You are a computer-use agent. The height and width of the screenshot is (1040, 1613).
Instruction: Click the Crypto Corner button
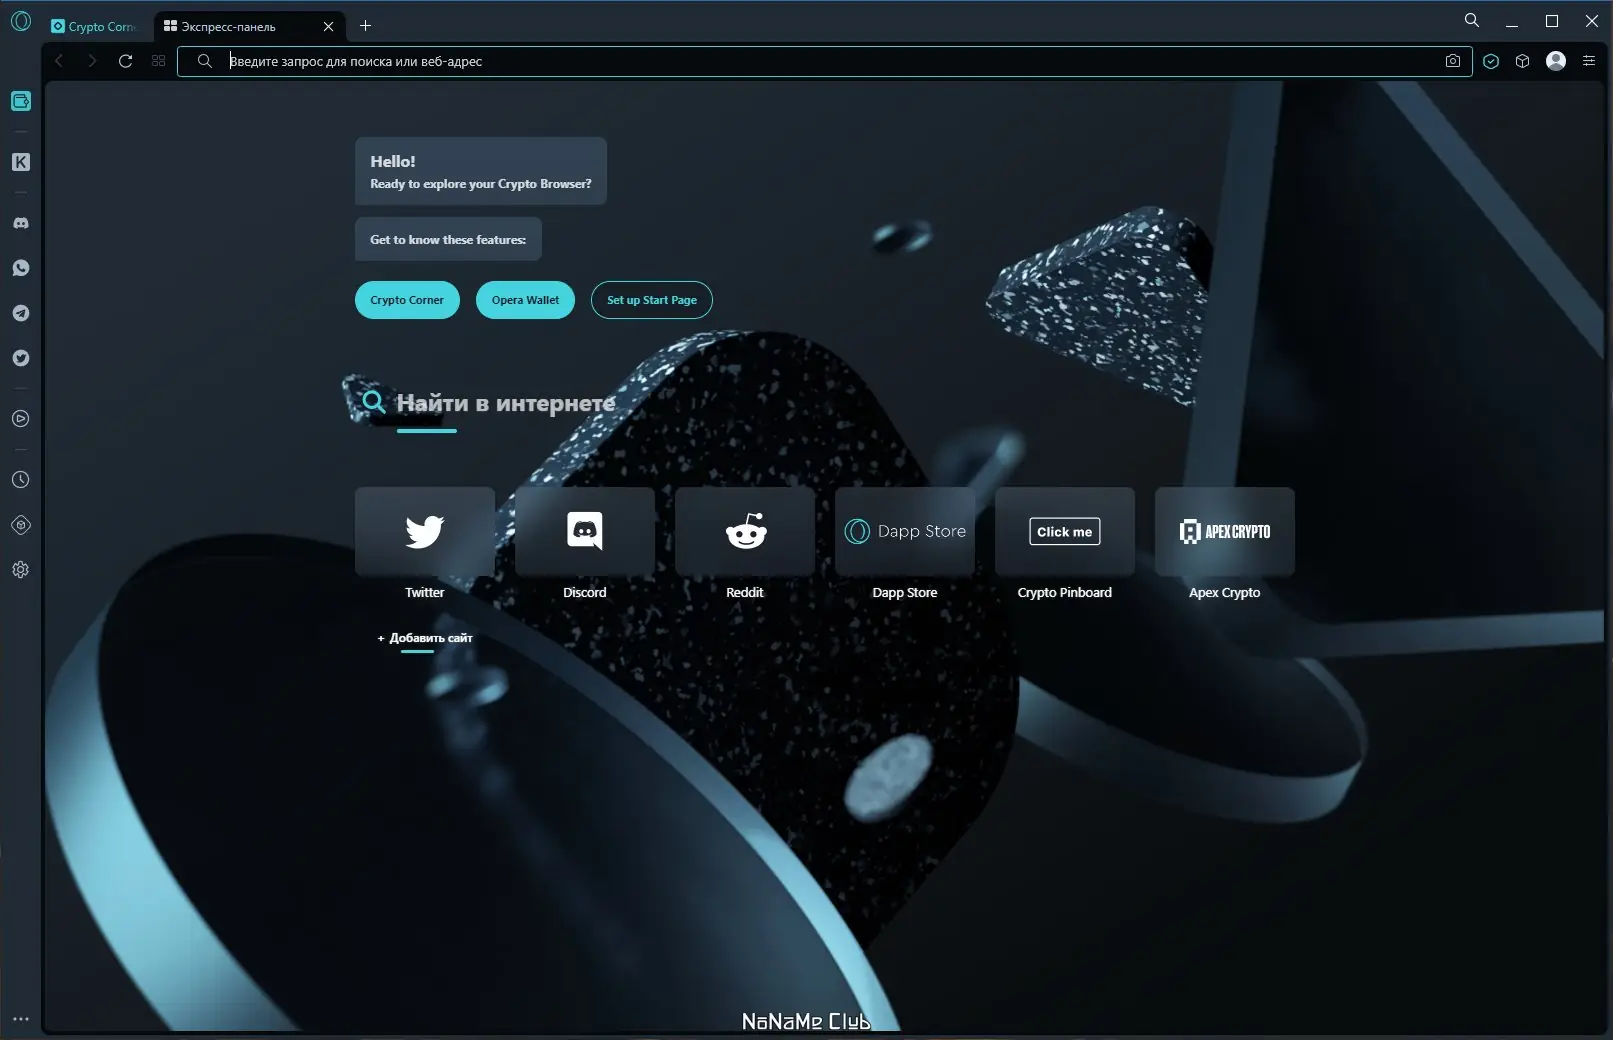pos(407,300)
